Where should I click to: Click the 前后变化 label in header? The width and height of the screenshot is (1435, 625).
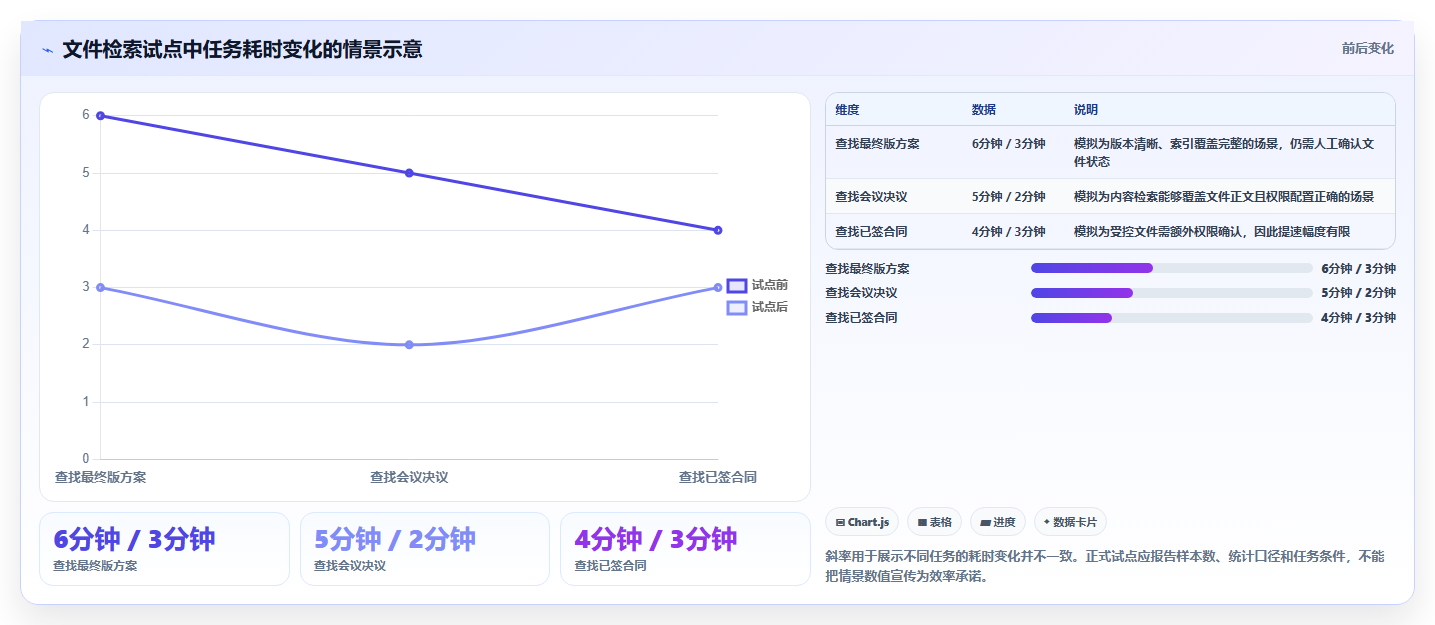[x=1367, y=49]
